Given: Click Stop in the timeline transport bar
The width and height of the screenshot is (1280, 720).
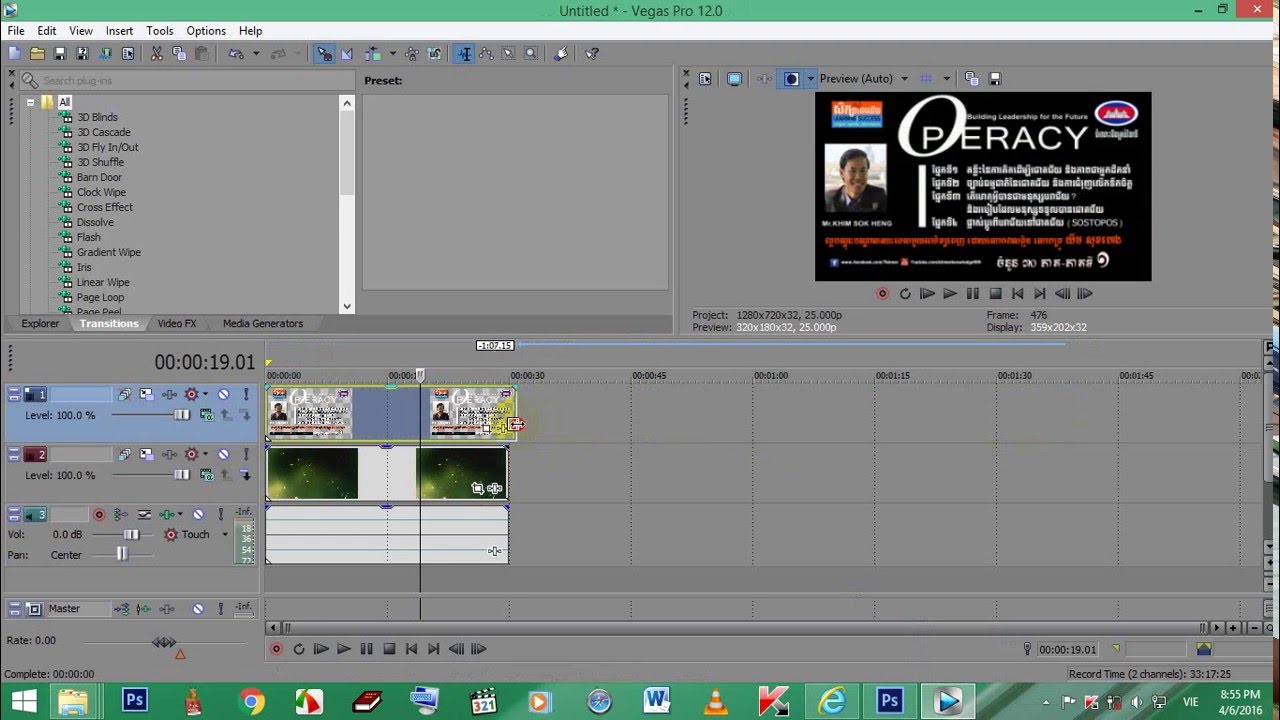Looking at the screenshot, I should (x=389, y=649).
